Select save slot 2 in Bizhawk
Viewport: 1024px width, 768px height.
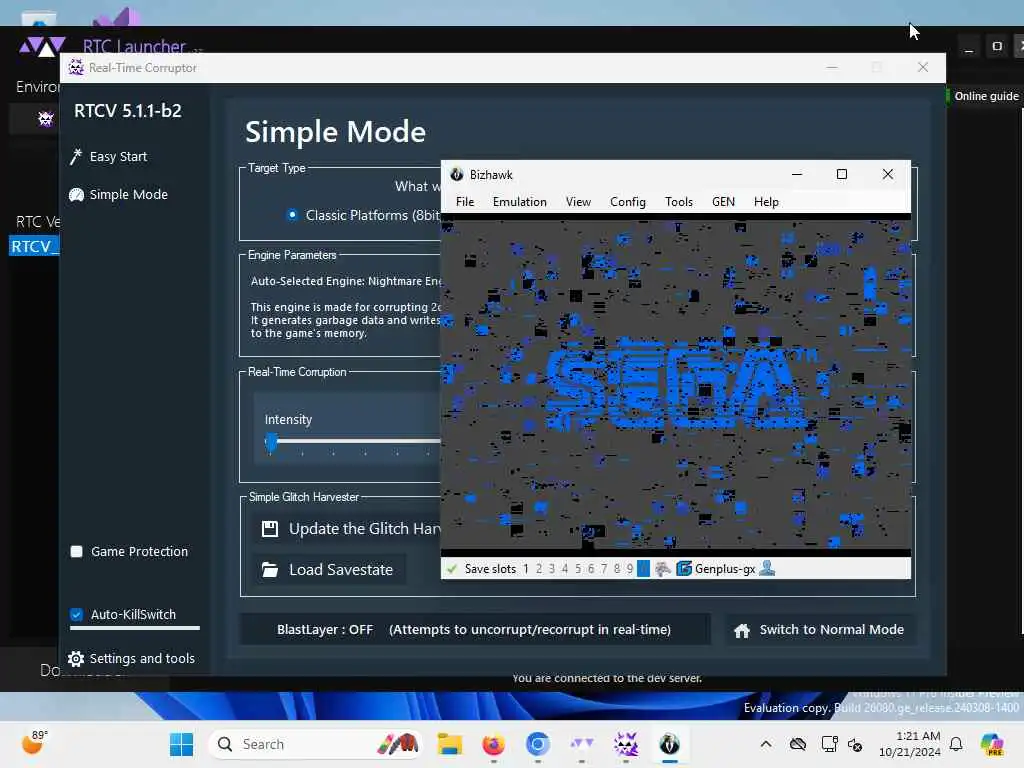(539, 569)
